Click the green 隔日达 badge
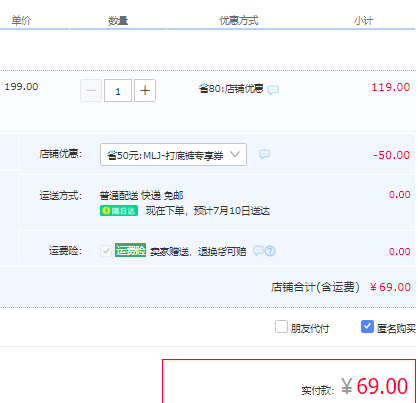The height and width of the screenshot is (403, 418). (119, 211)
